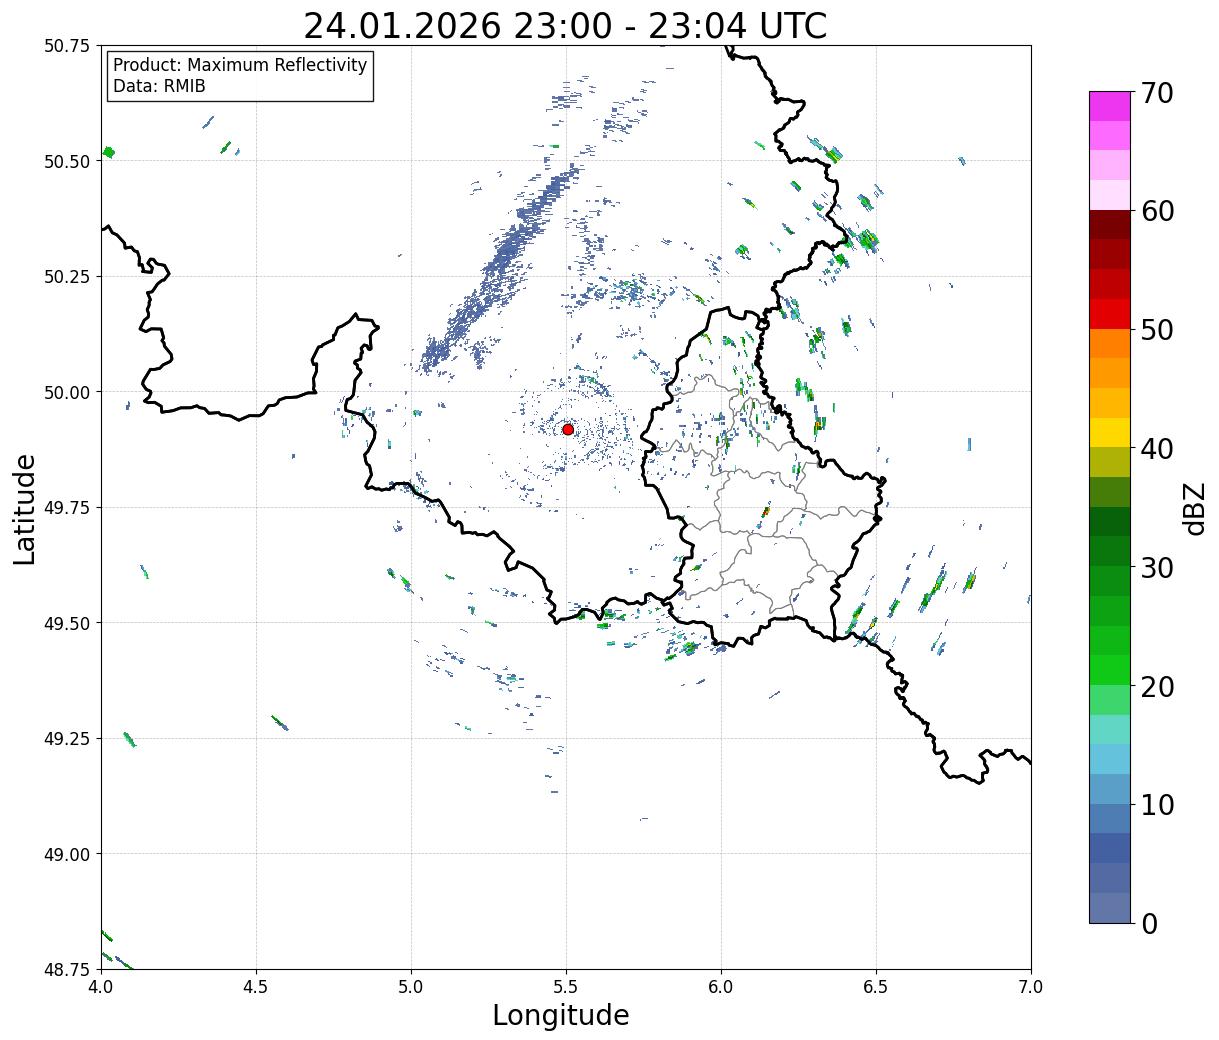Click the latitude tick label 50.75
1219x1040 pixels.
point(67,46)
